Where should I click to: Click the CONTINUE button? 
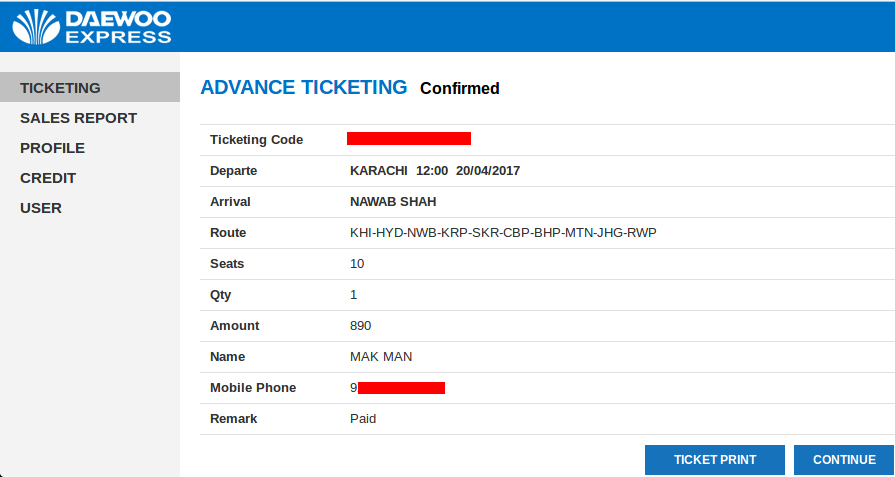point(843,460)
